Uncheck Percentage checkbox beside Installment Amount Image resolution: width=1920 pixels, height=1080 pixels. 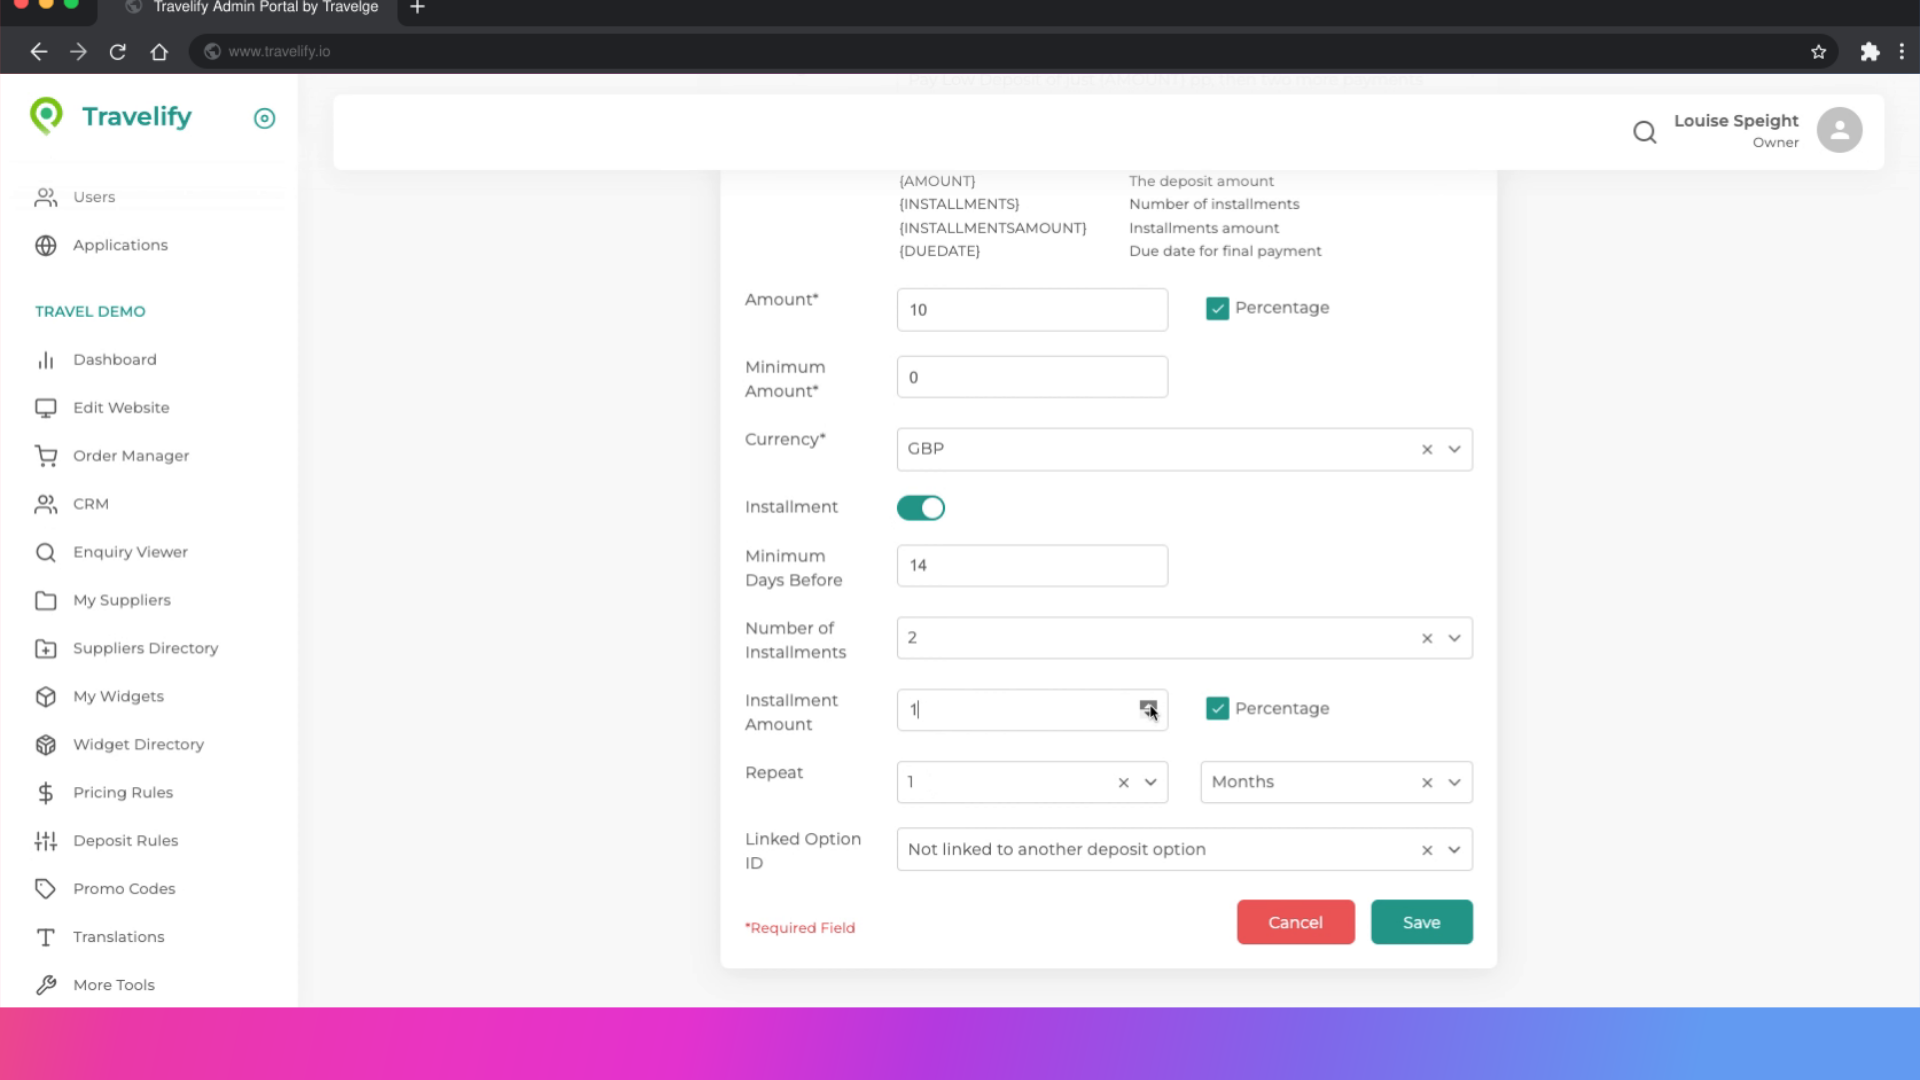coord(1217,709)
